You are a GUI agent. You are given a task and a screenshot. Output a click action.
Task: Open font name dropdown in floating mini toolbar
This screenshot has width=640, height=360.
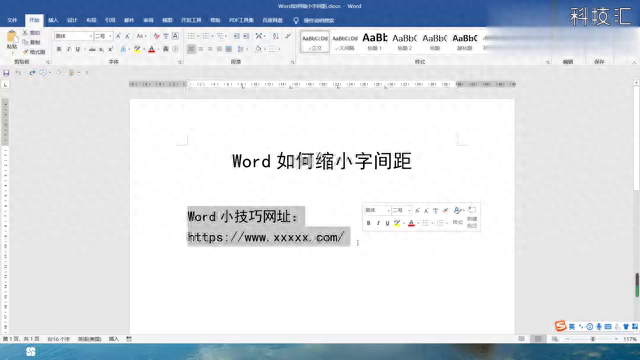click(388, 210)
